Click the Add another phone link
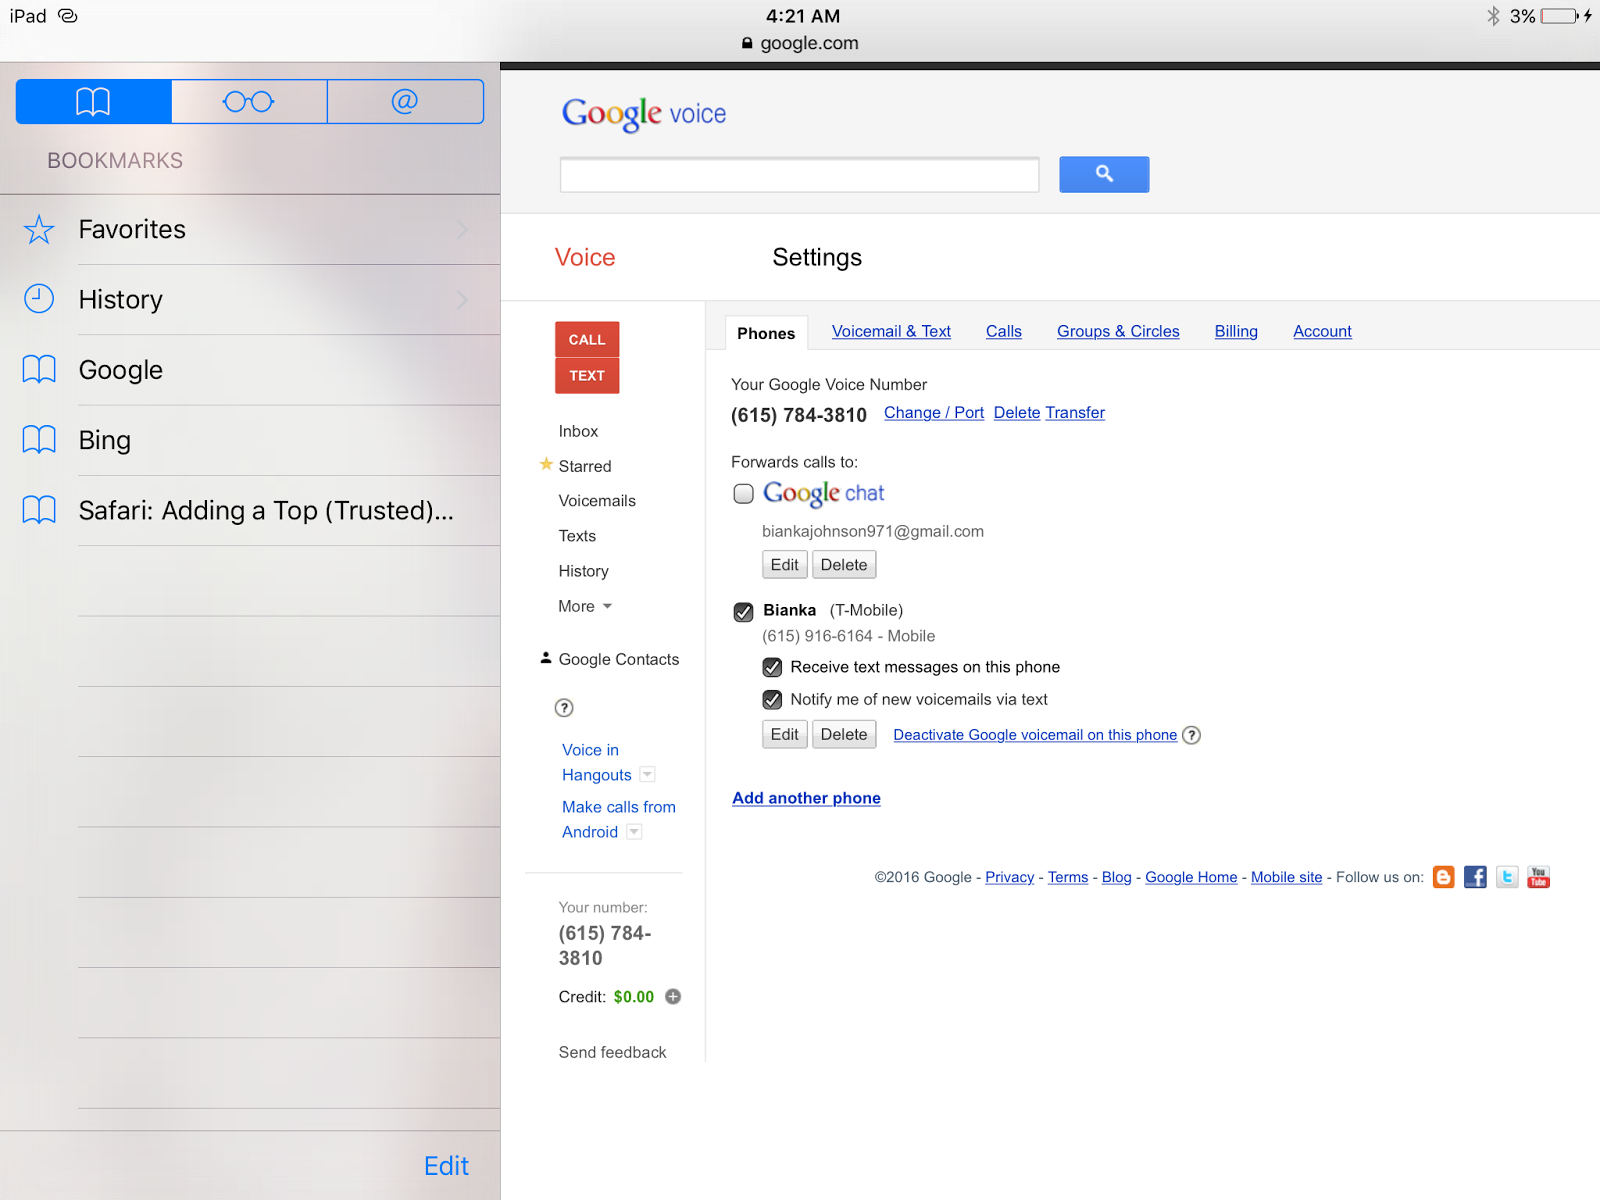 coord(806,798)
